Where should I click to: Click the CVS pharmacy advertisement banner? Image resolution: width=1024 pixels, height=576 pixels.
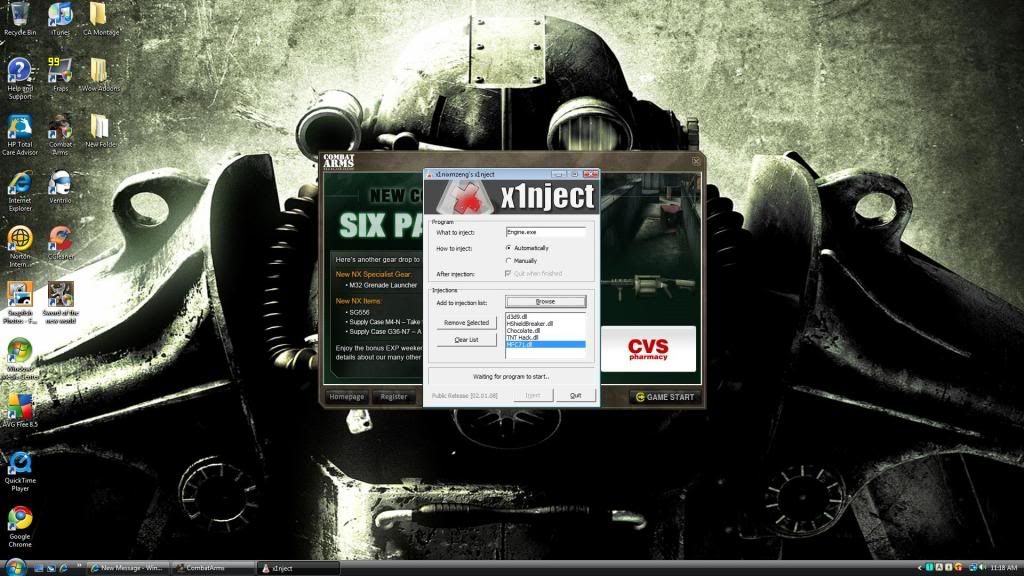(648, 349)
